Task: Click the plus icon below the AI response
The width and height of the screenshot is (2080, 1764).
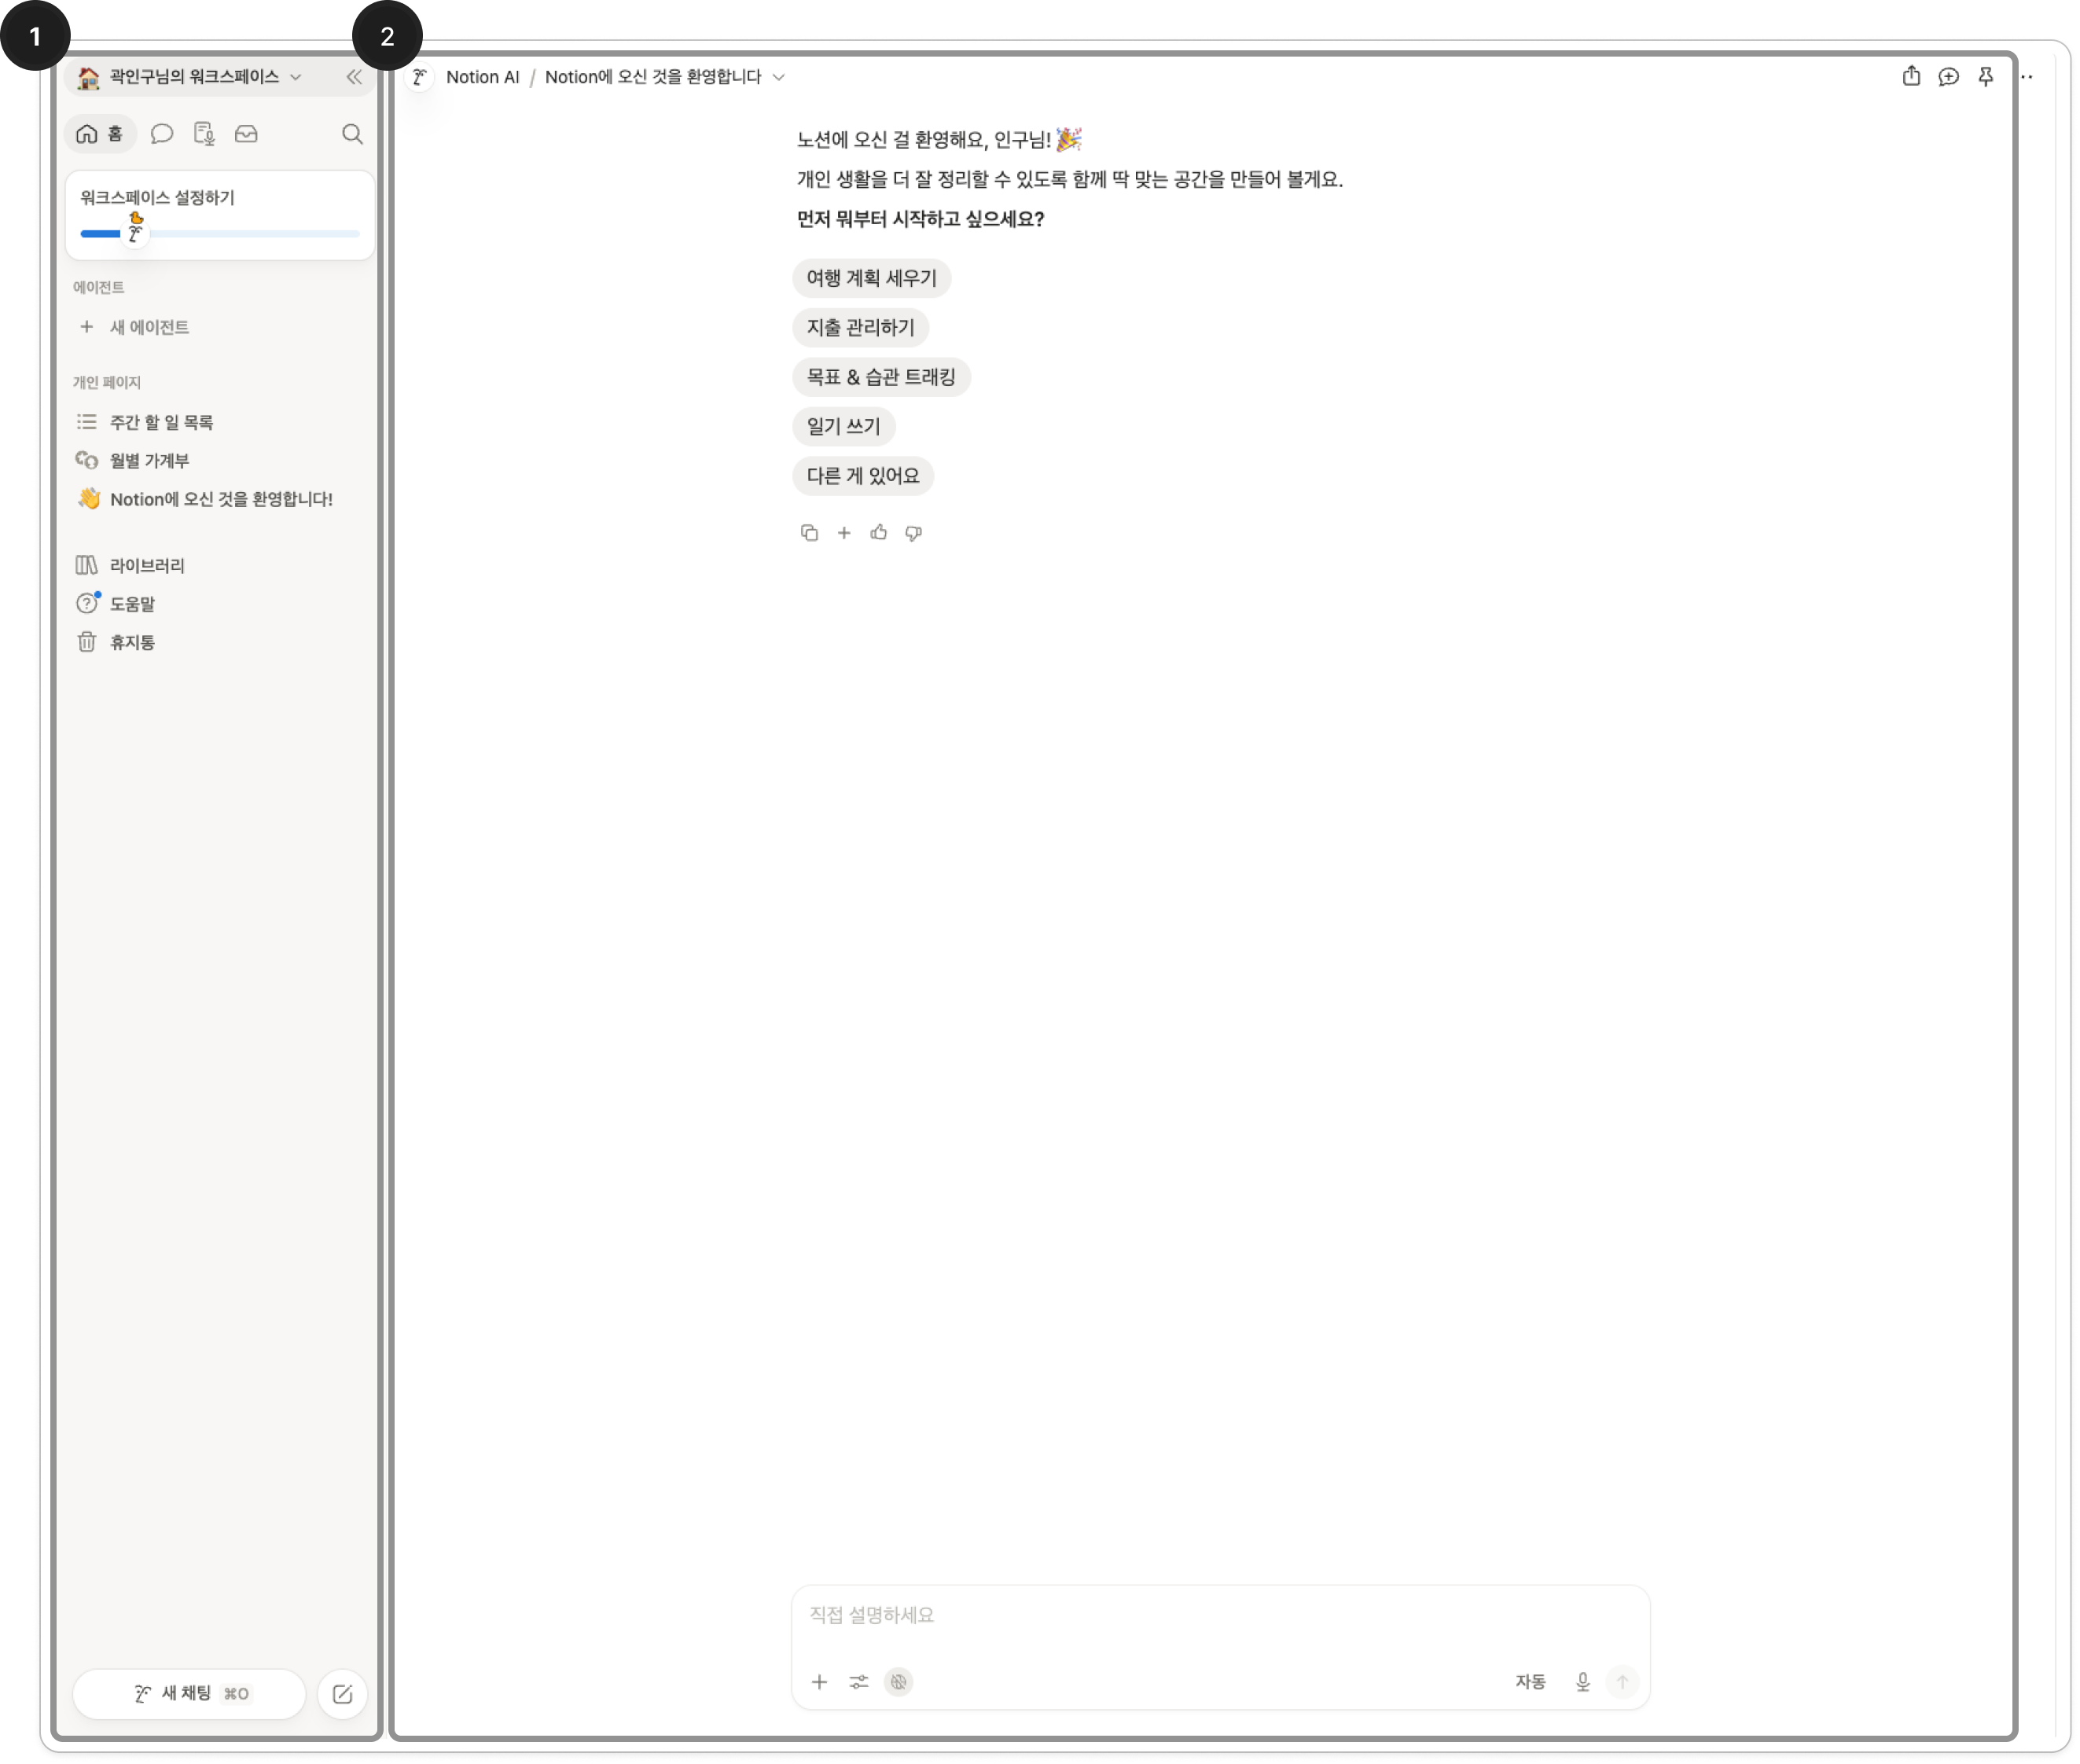Action: tap(844, 533)
